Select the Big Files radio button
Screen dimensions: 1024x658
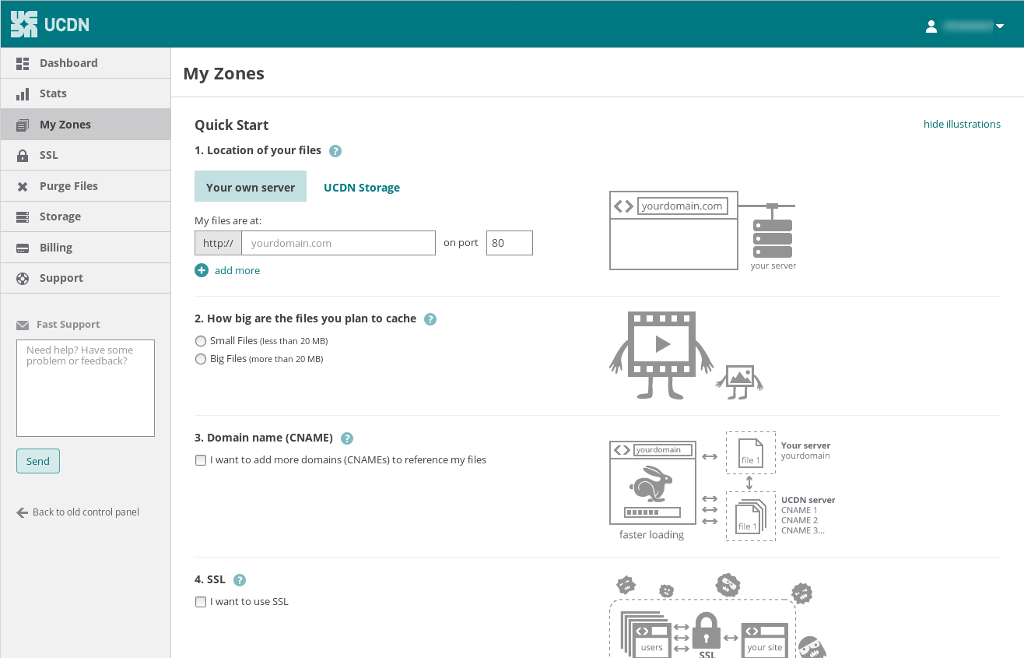(201, 358)
